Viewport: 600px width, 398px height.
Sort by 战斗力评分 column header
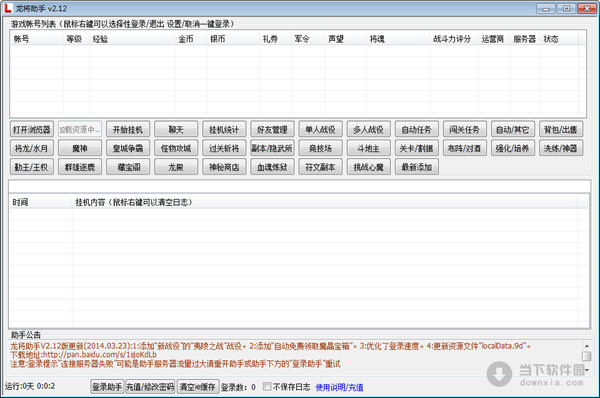(454, 39)
